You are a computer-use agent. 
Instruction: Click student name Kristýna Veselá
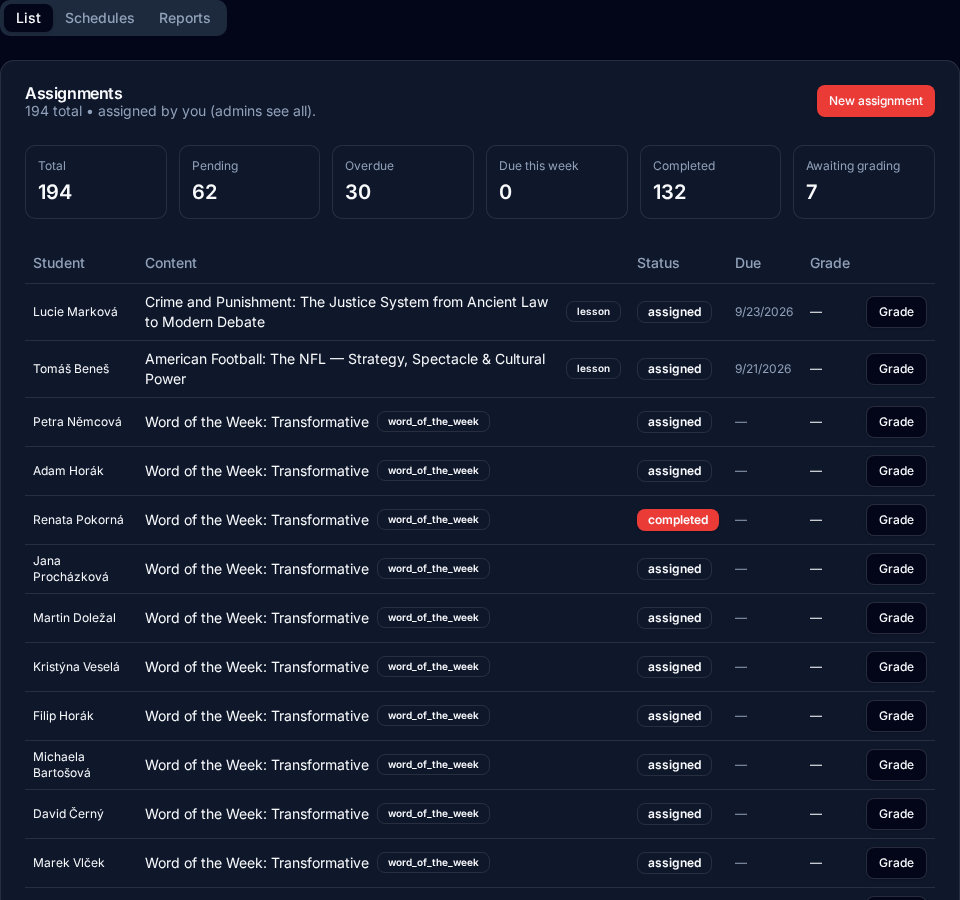point(76,667)
